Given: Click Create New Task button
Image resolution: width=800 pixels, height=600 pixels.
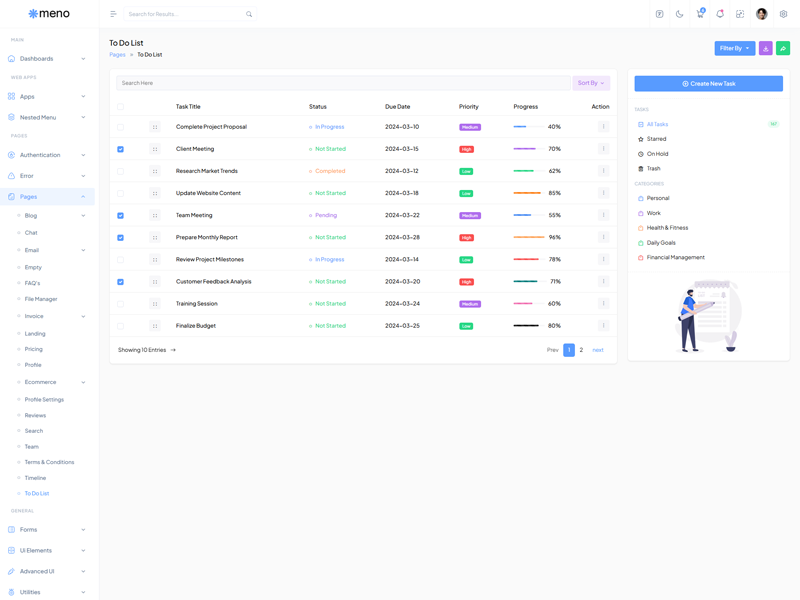Looking at the screenshot, I should [708, 84].
